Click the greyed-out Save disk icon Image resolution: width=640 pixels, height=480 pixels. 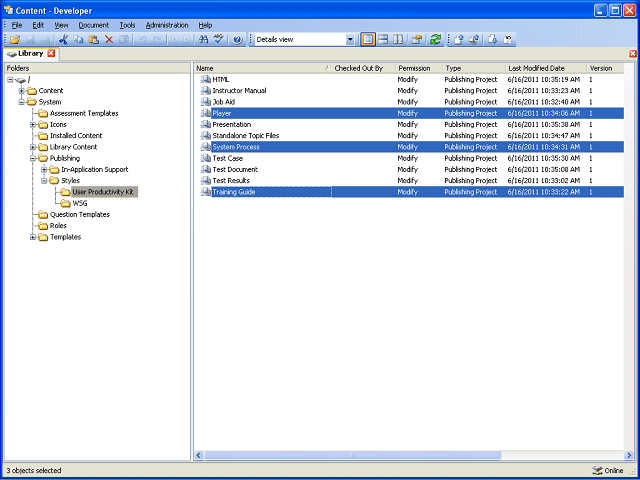pyautogui.click(x=31, y=40)
